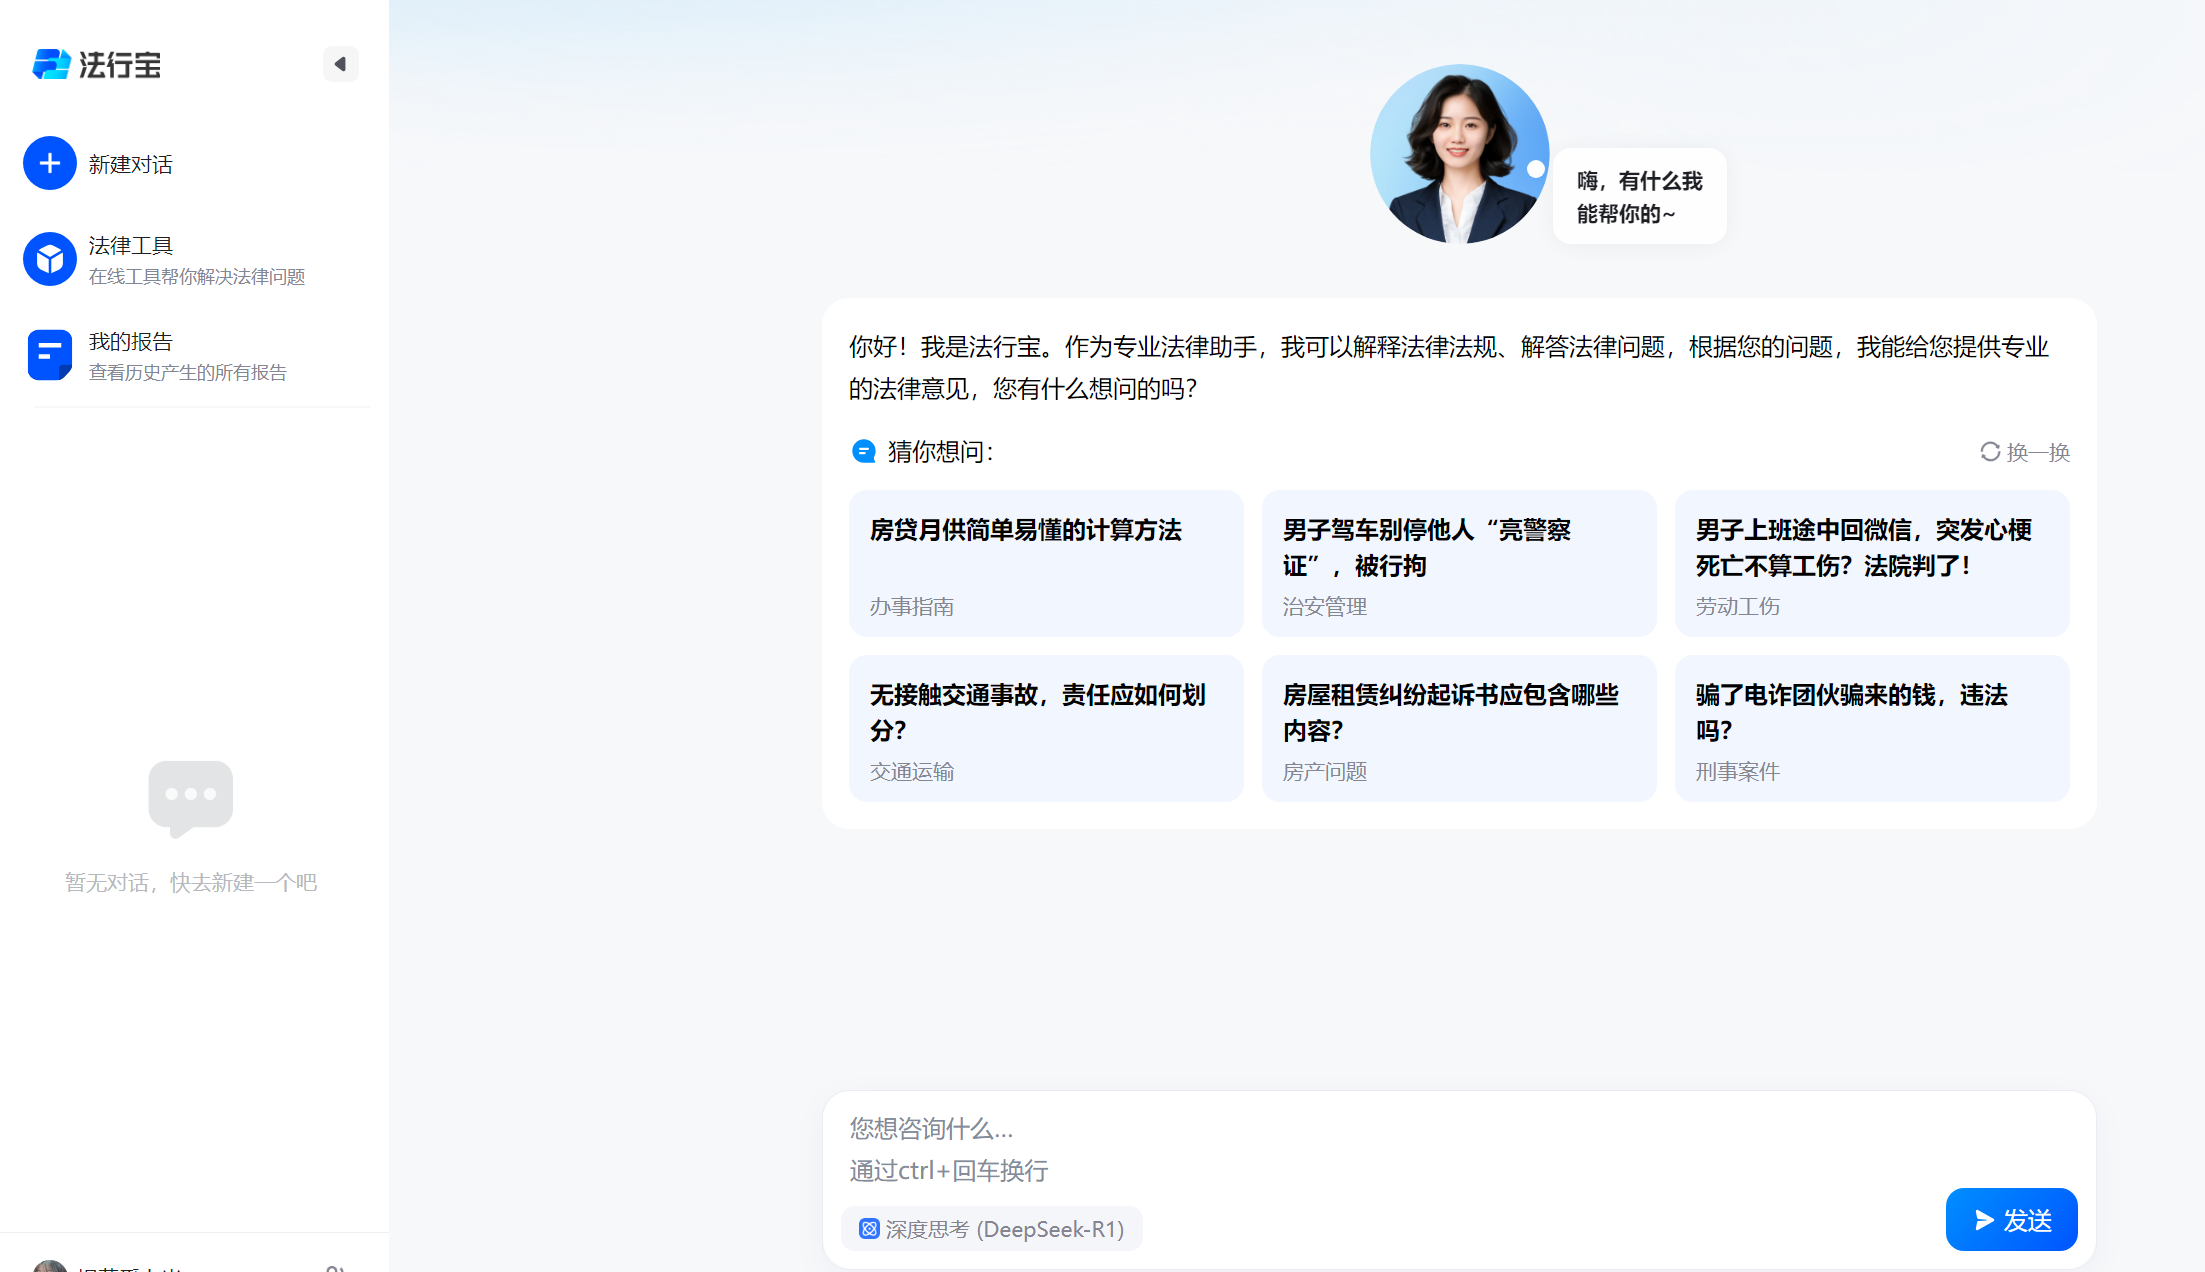The height and width of the screenshot is (1272, 2205).
Task: Click the assistant avatar photo
Action: pyautogui.click(x=1459, y=153)
